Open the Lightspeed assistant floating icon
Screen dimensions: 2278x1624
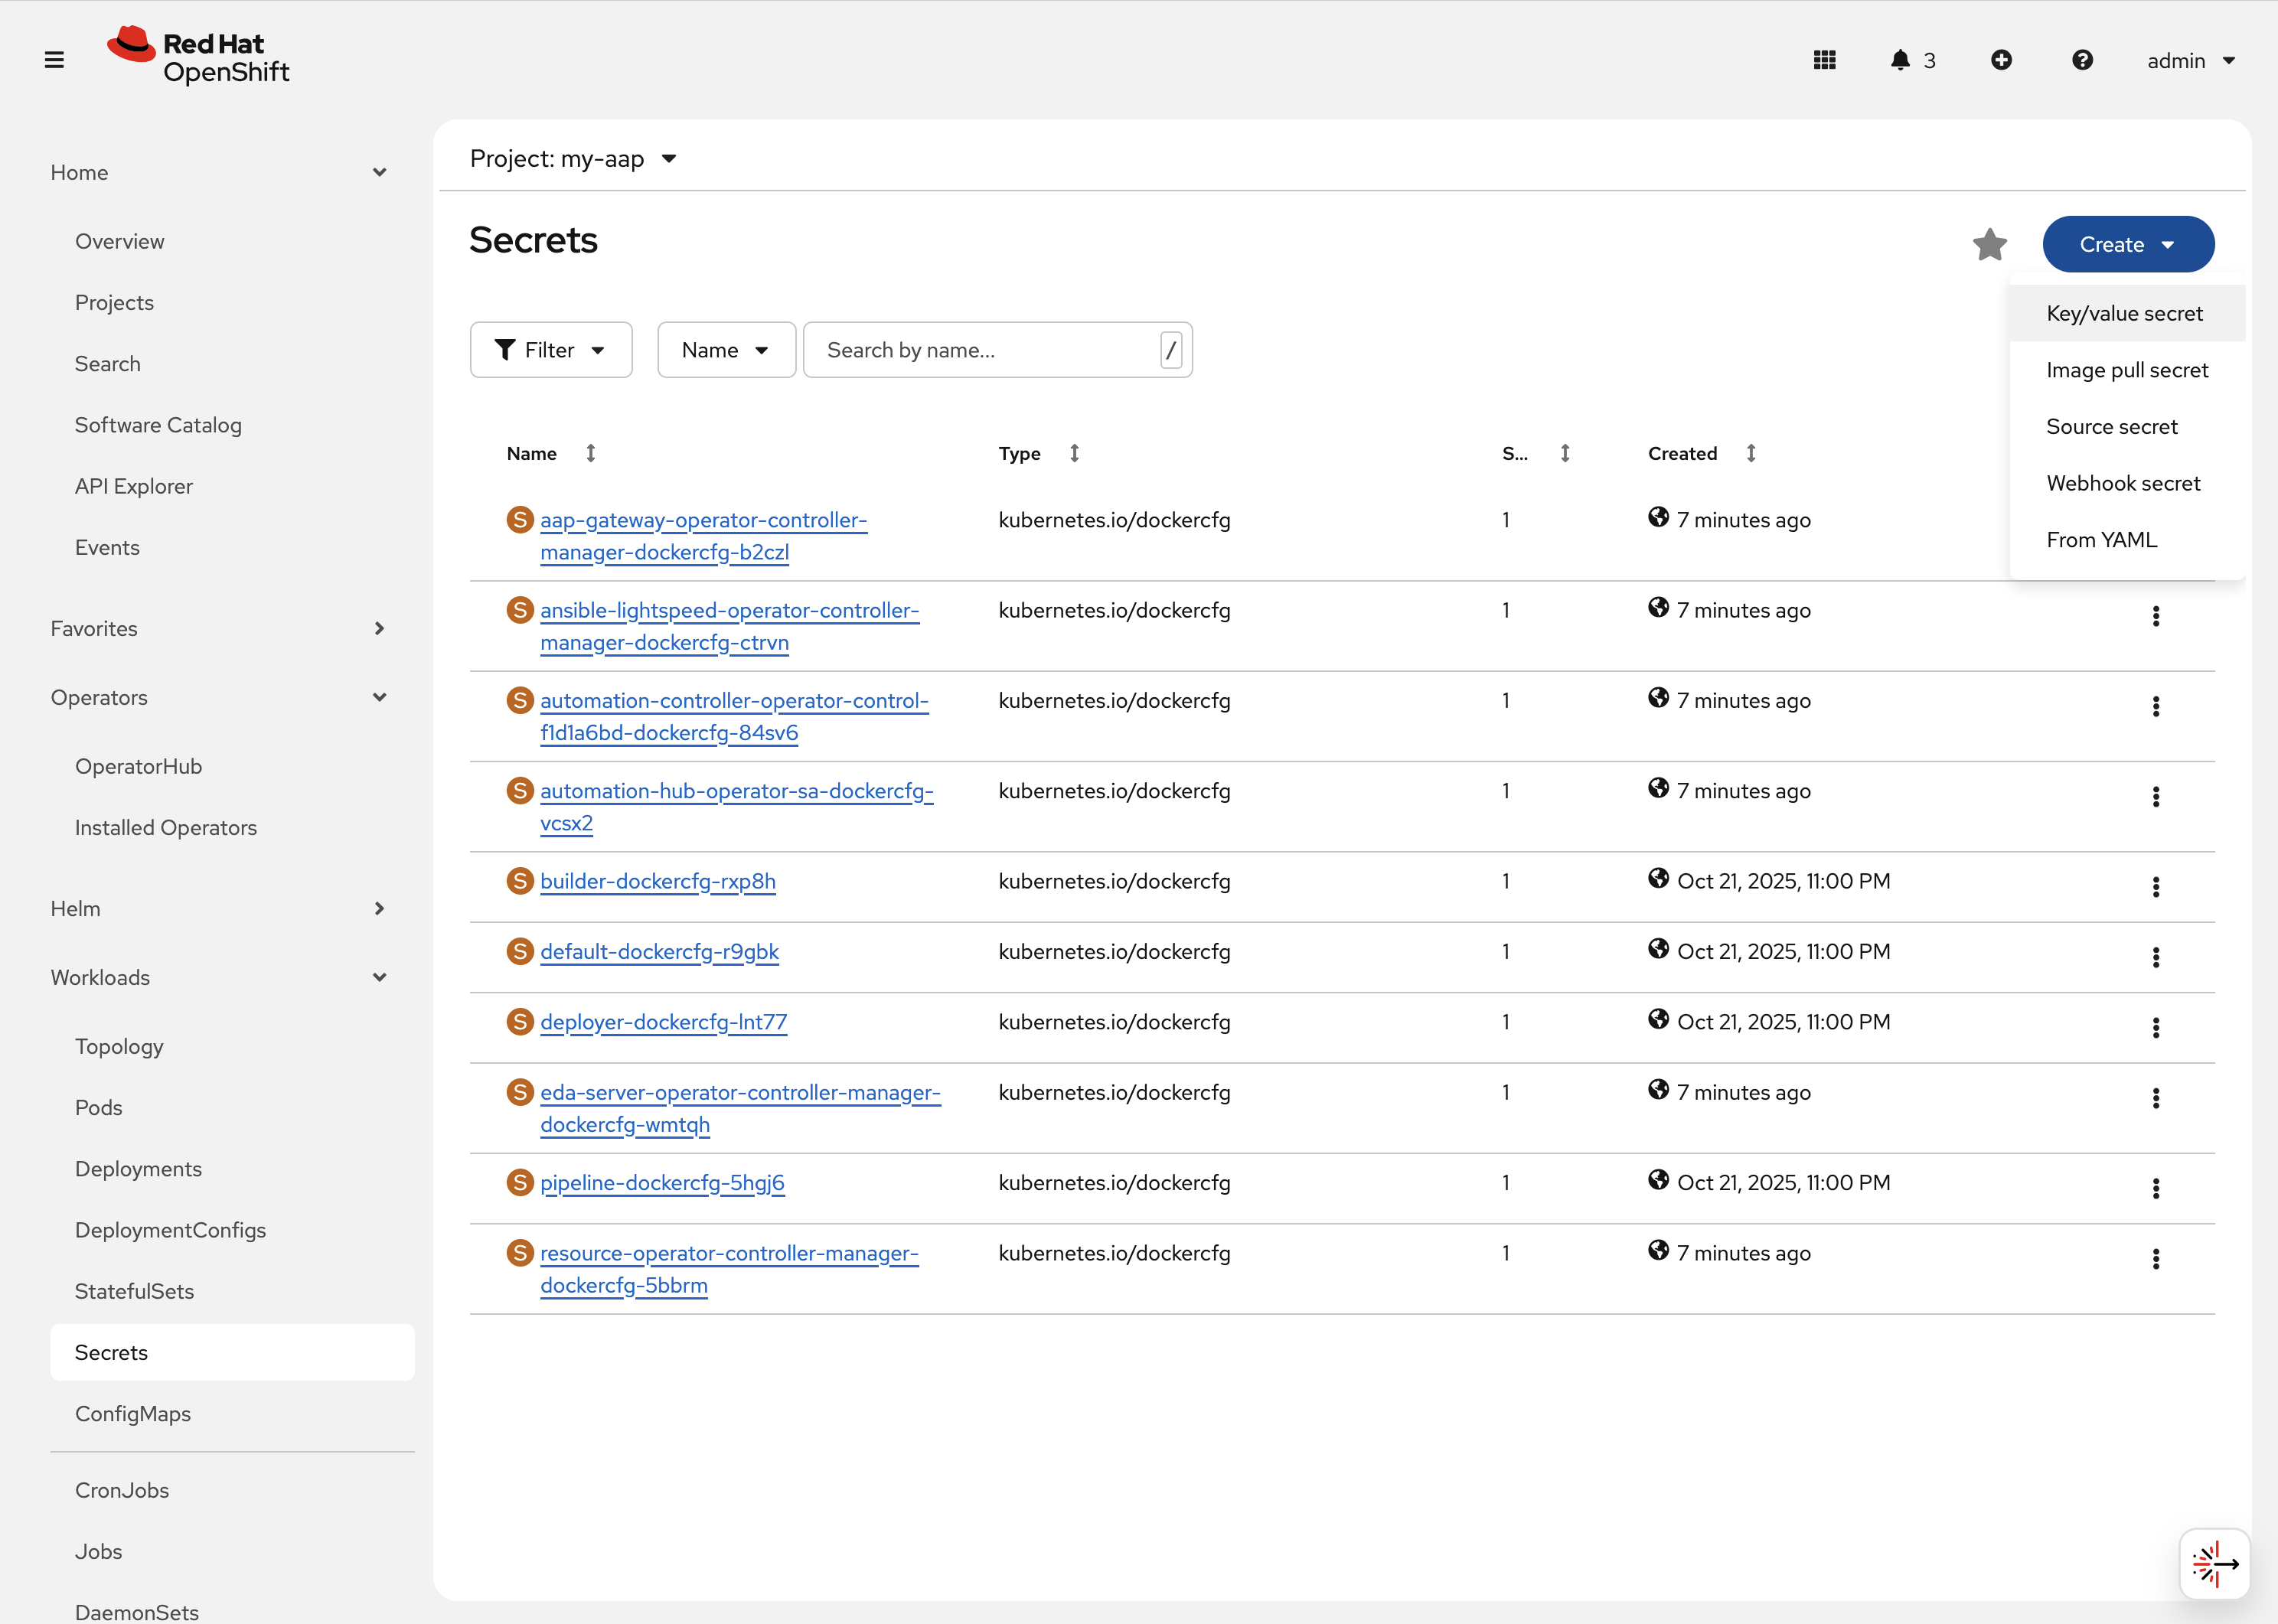click(2214, 1564)
